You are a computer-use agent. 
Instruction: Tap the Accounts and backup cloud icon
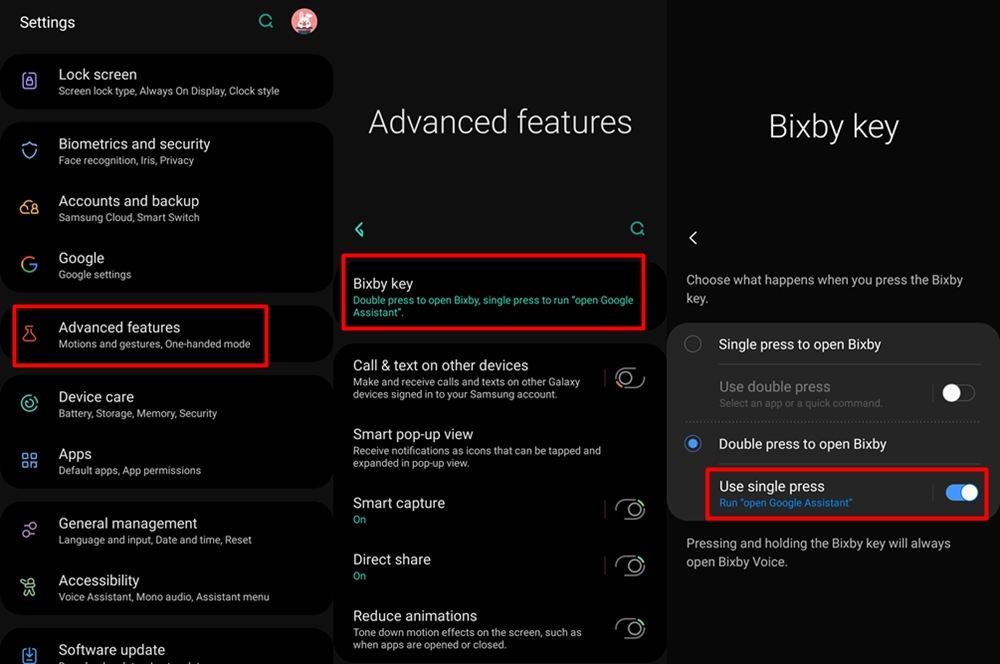coord(29,207)
